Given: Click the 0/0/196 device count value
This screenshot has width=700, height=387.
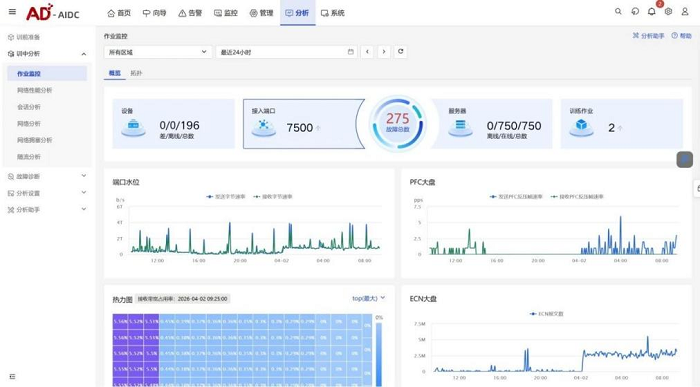Looking at the screenshot, I should point(179,125).
